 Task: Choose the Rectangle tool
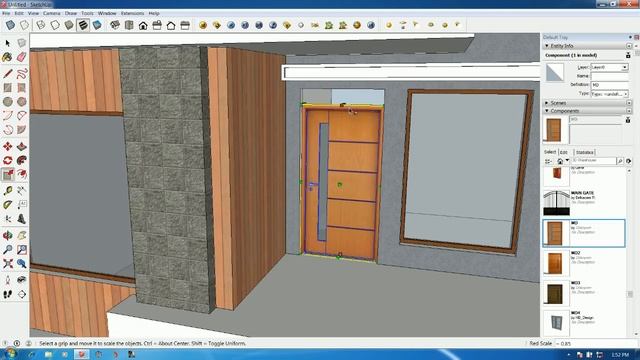[x=7, y=87]
